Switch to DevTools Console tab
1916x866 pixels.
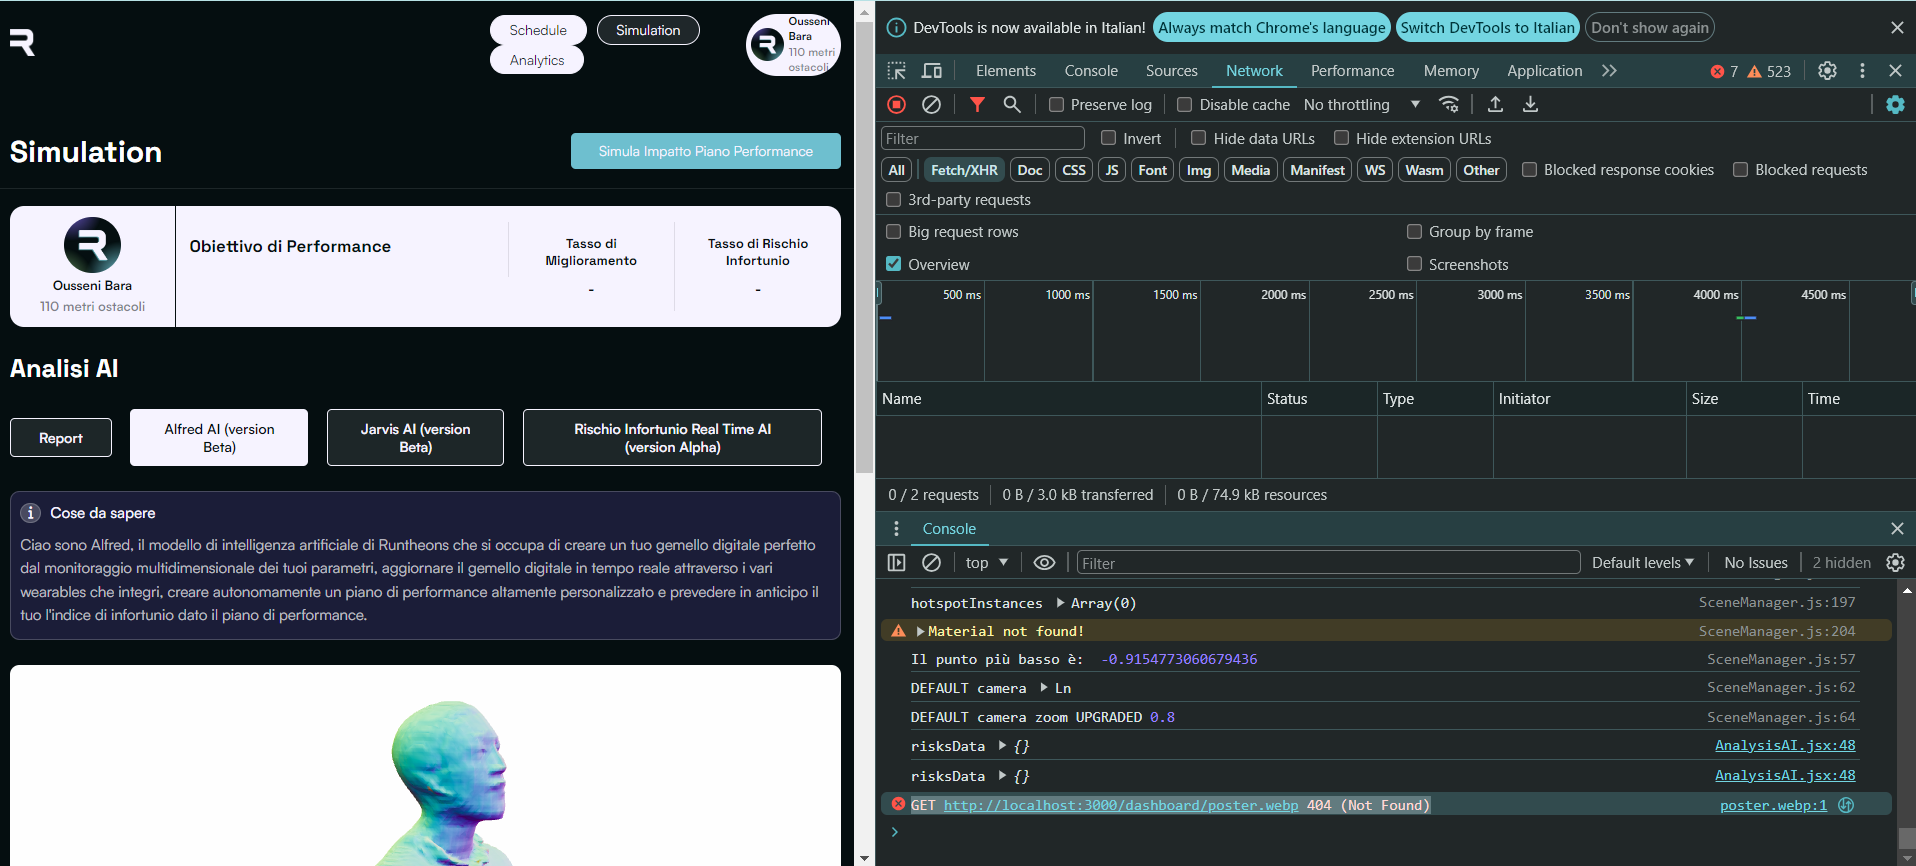point(1091,71)
